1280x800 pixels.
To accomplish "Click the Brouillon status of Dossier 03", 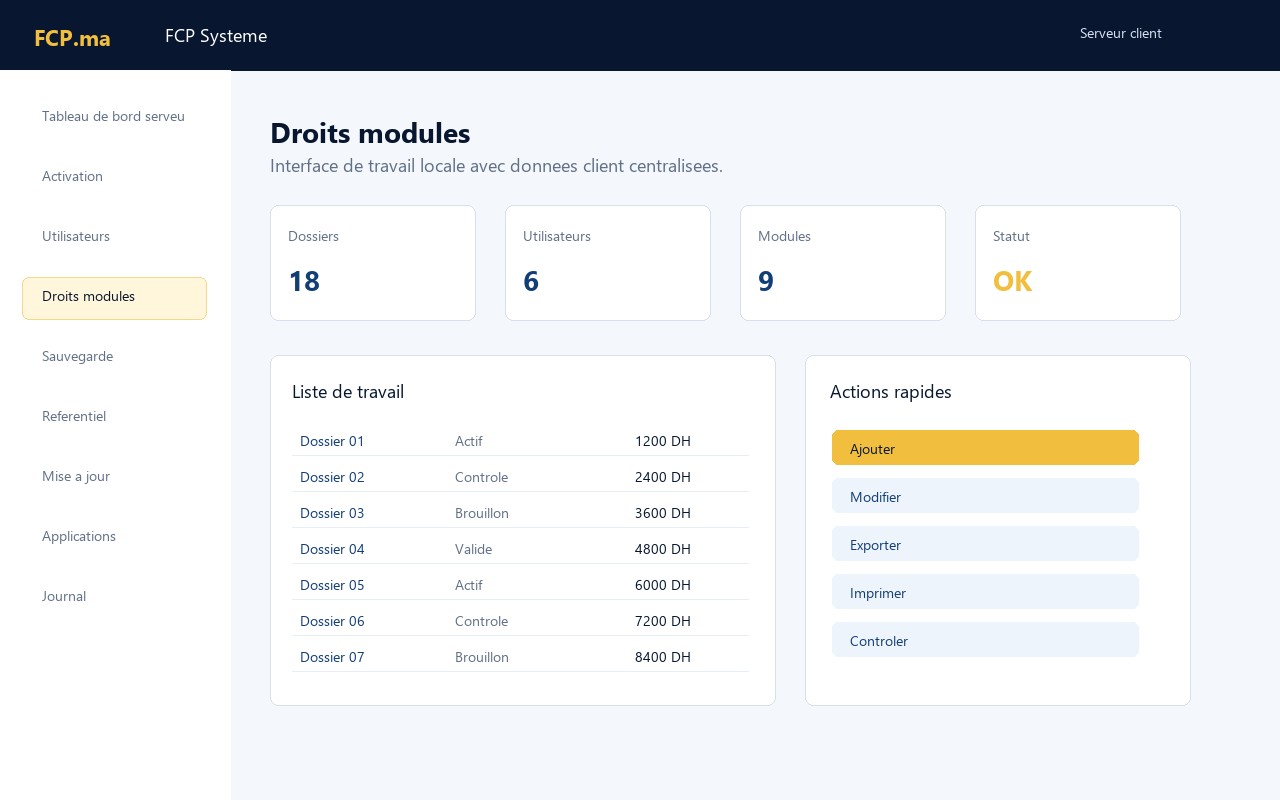I will coord(482,513).
